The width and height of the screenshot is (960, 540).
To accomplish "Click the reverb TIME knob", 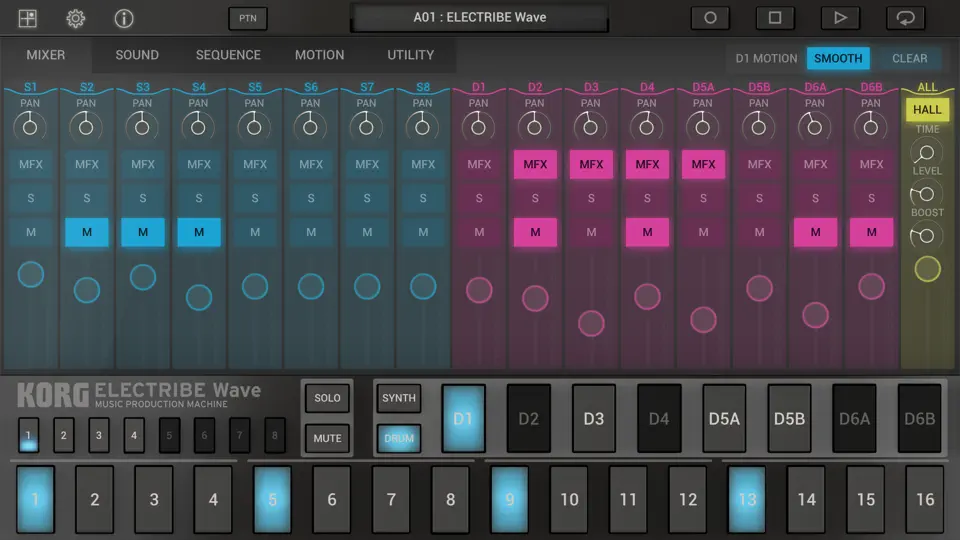I will tap(926, 152).
